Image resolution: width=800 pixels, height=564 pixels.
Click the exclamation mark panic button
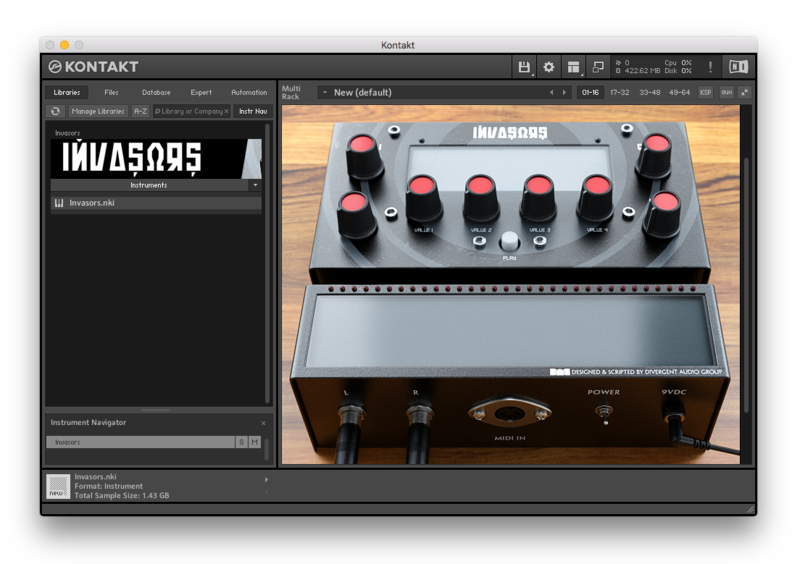711,67
